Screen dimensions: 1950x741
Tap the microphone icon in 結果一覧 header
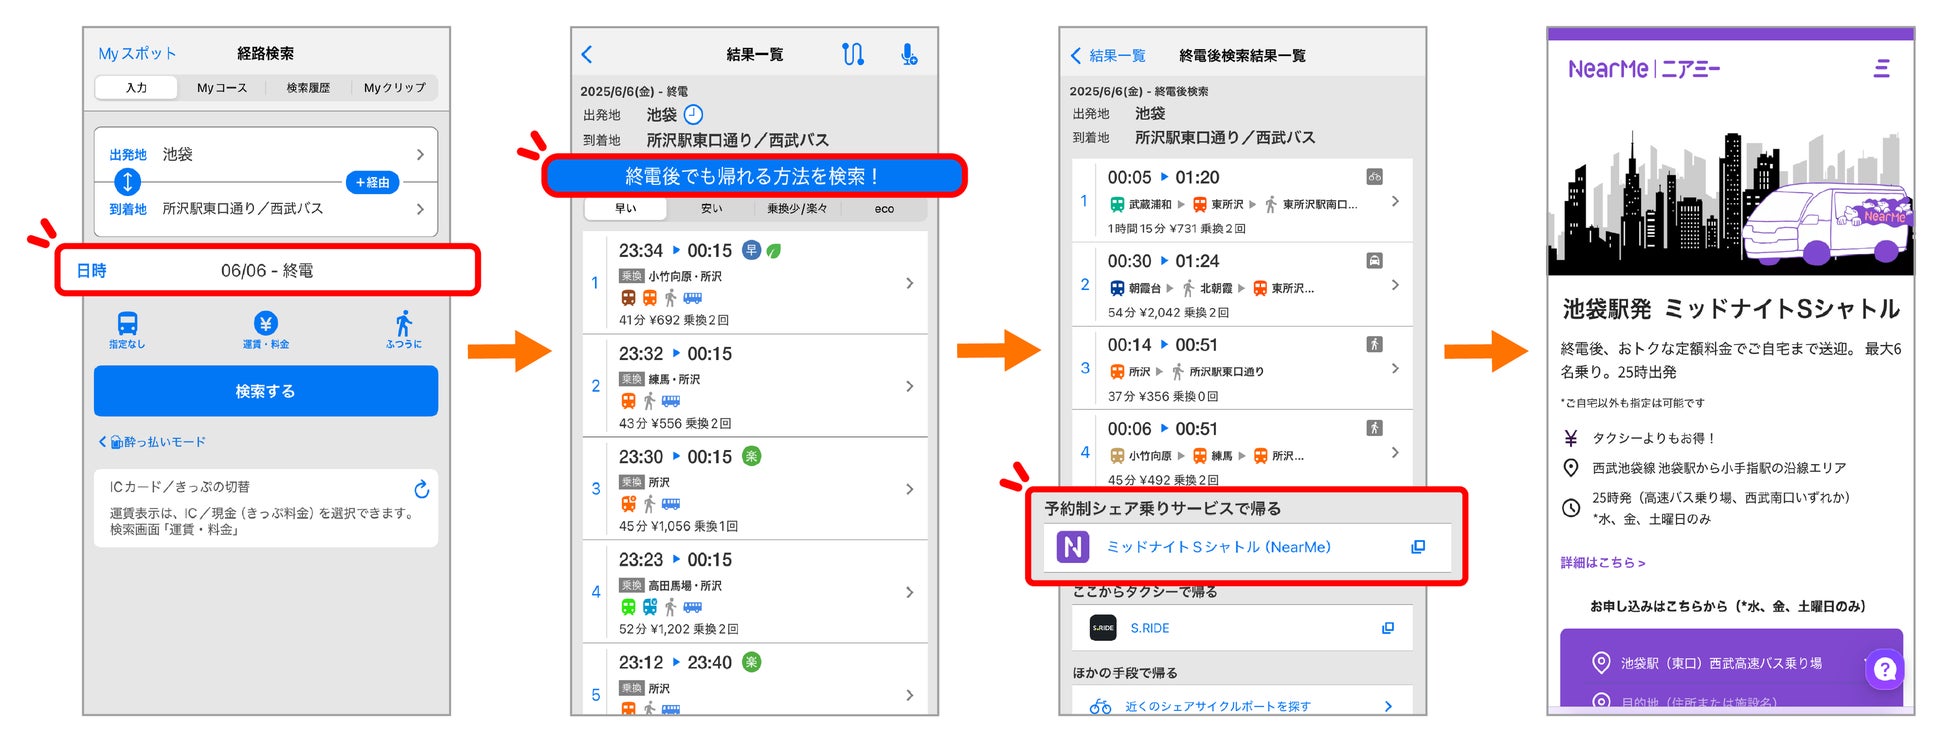coord(908,54)
